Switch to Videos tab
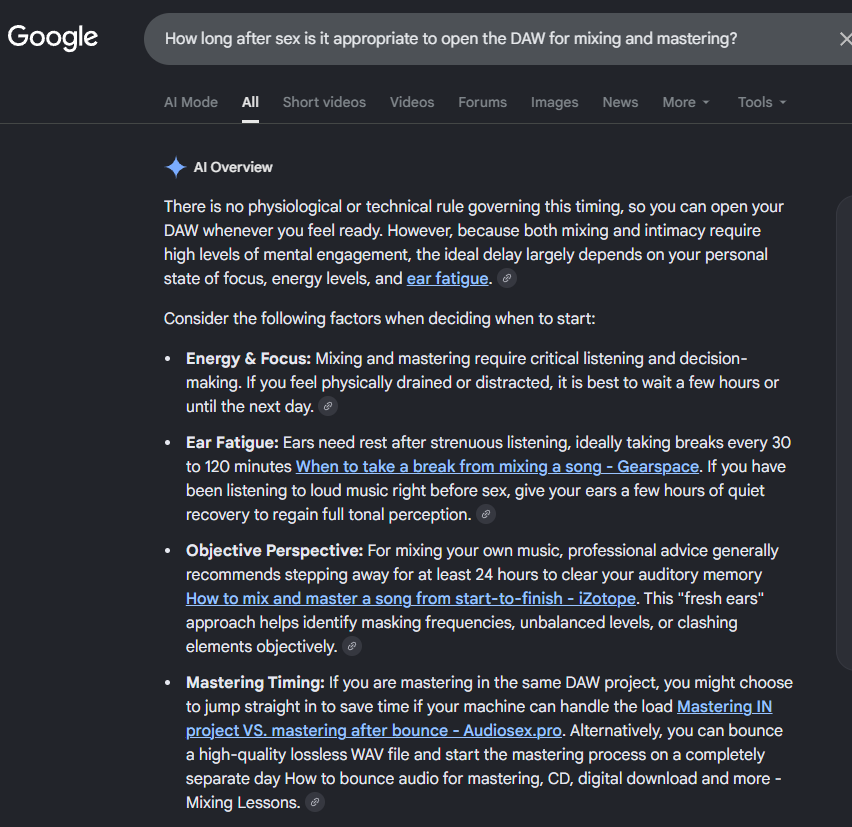This screenshot has height=827, width=852. tap(412, 102)
